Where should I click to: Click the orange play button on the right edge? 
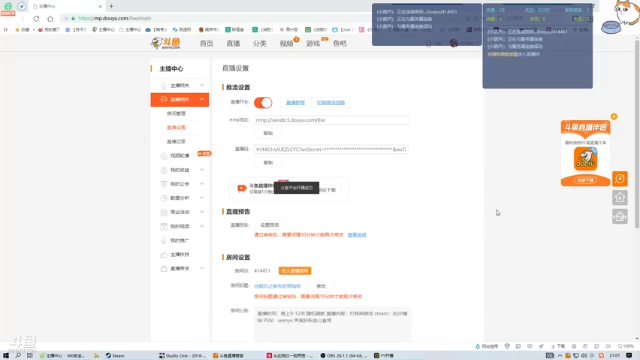[620, 178]
